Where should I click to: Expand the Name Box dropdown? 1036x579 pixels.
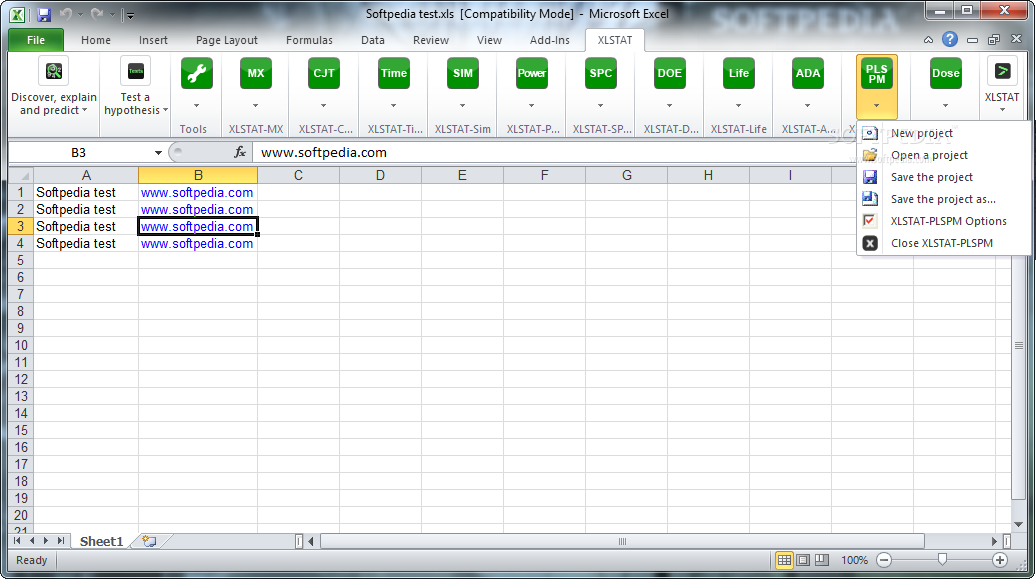point(158,153)
